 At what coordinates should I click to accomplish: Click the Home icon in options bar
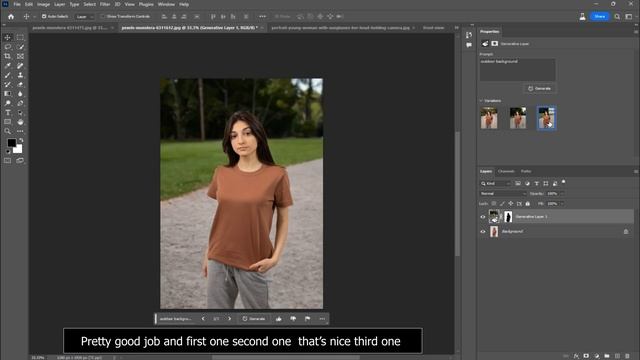point(11,17)
